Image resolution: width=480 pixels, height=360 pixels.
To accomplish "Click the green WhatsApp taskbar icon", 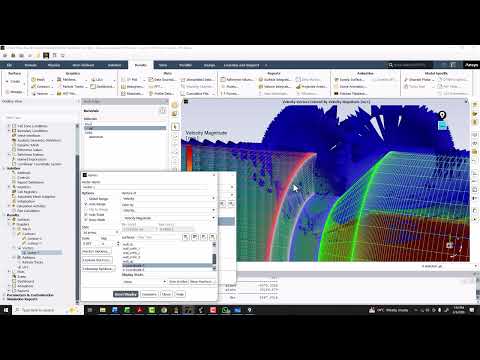I will coord(226,310).
